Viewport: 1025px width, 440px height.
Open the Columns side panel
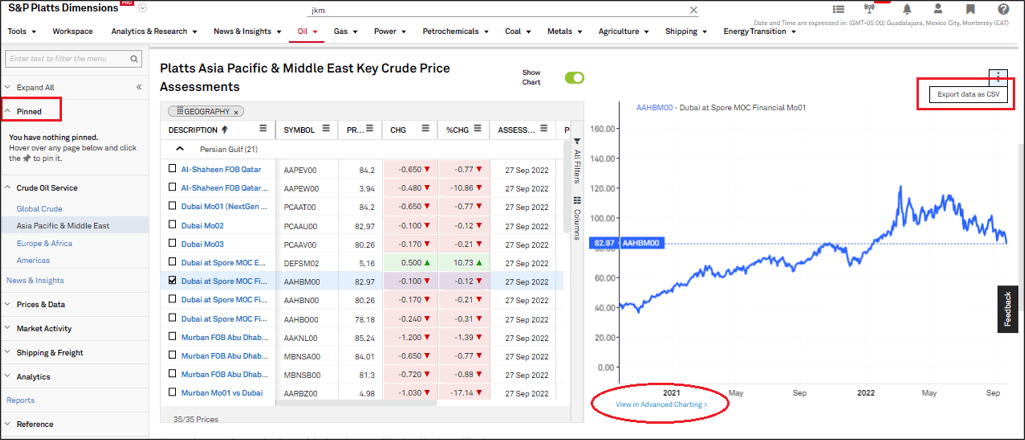(x=577, y=218)
